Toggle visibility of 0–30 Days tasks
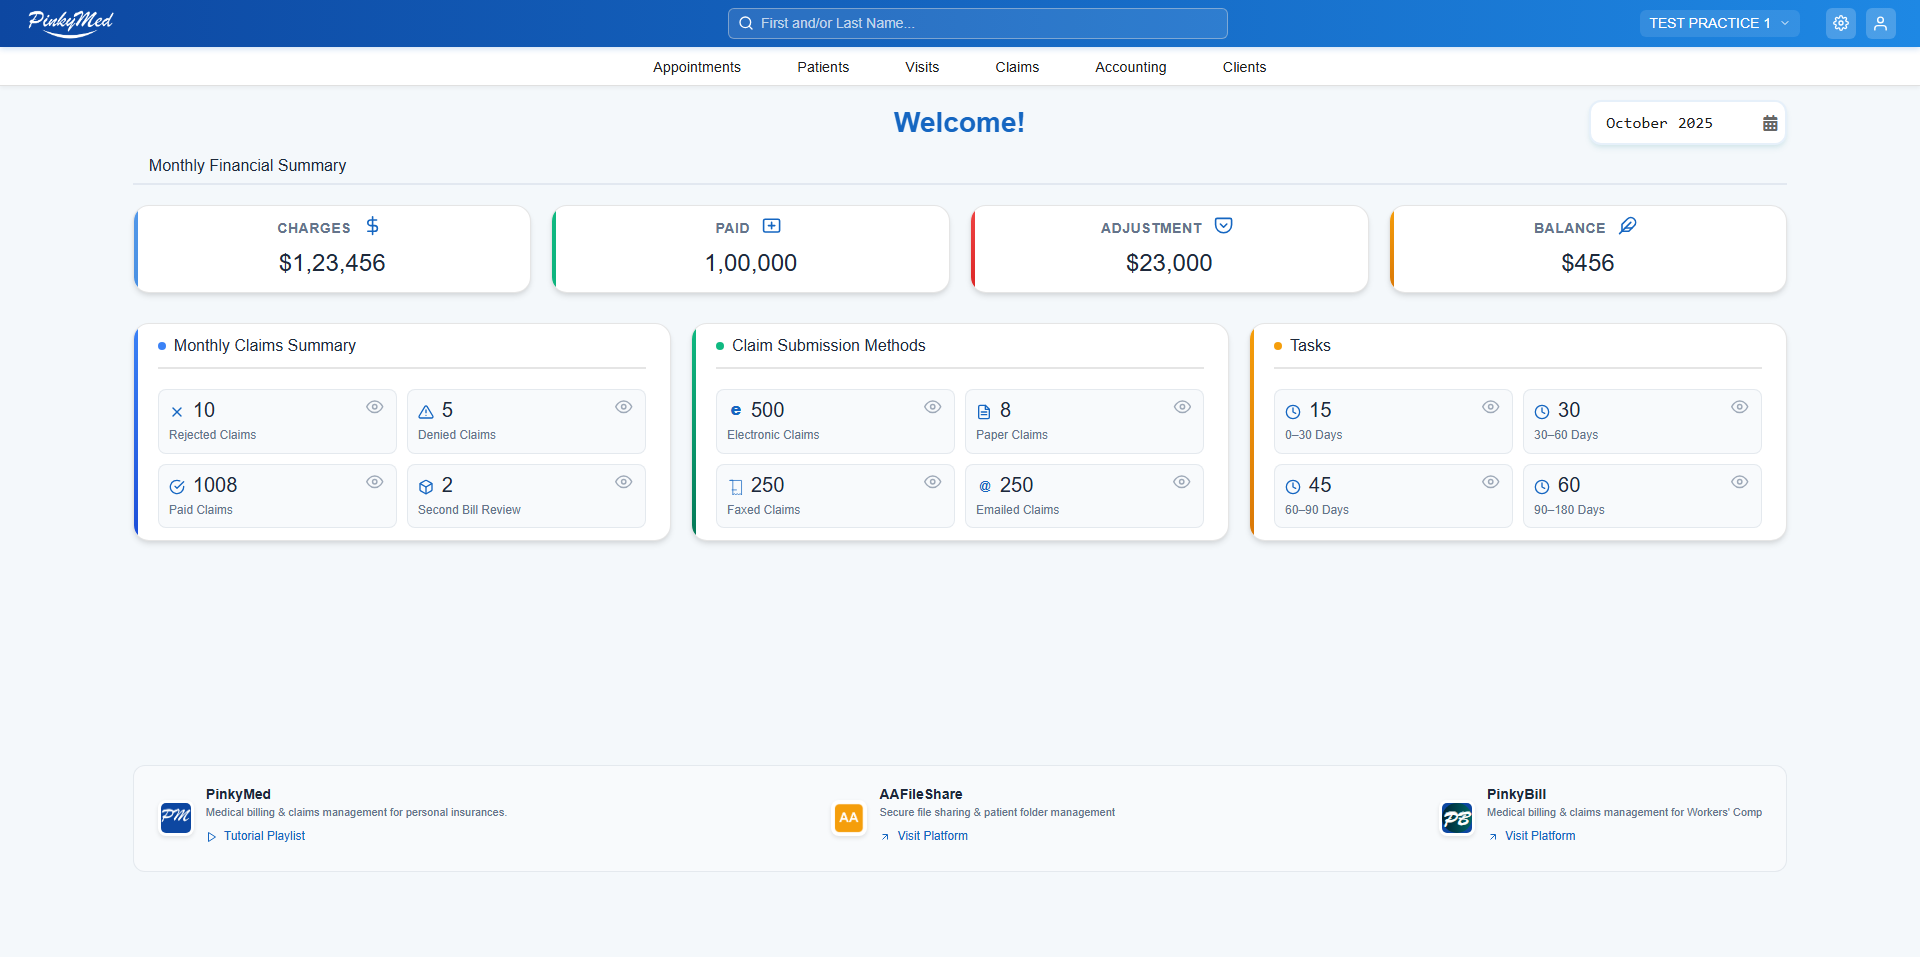Screen dimensions: 1920x957 point(1490,407)
